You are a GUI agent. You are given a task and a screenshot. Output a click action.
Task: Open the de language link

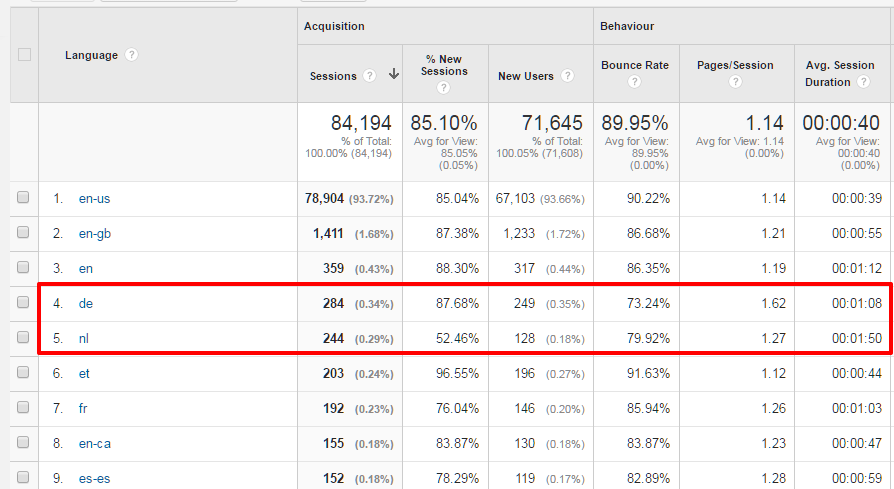(x=86, y=303)
